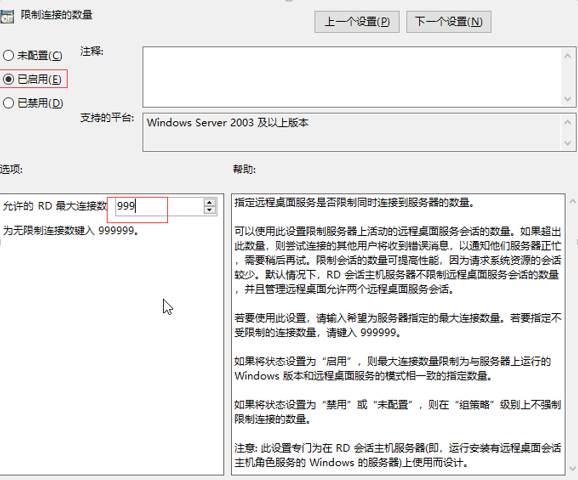Click into the 注释 comment text box
This screenshot has width=578, height=480.
coord(352,77)
